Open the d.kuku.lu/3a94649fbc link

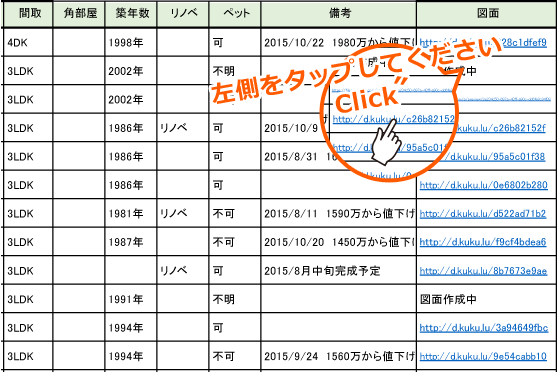(x=484, y=328)
